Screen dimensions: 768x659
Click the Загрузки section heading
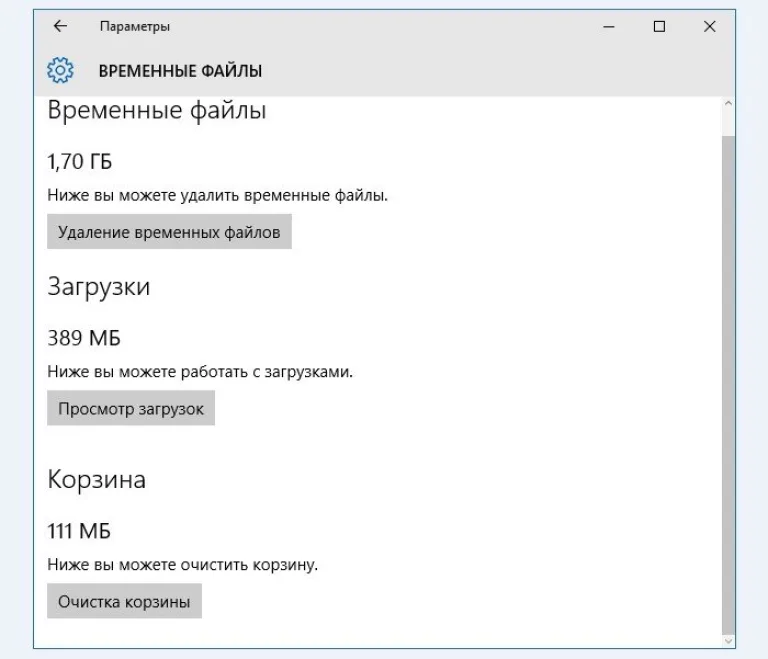(x=99, y=287)
